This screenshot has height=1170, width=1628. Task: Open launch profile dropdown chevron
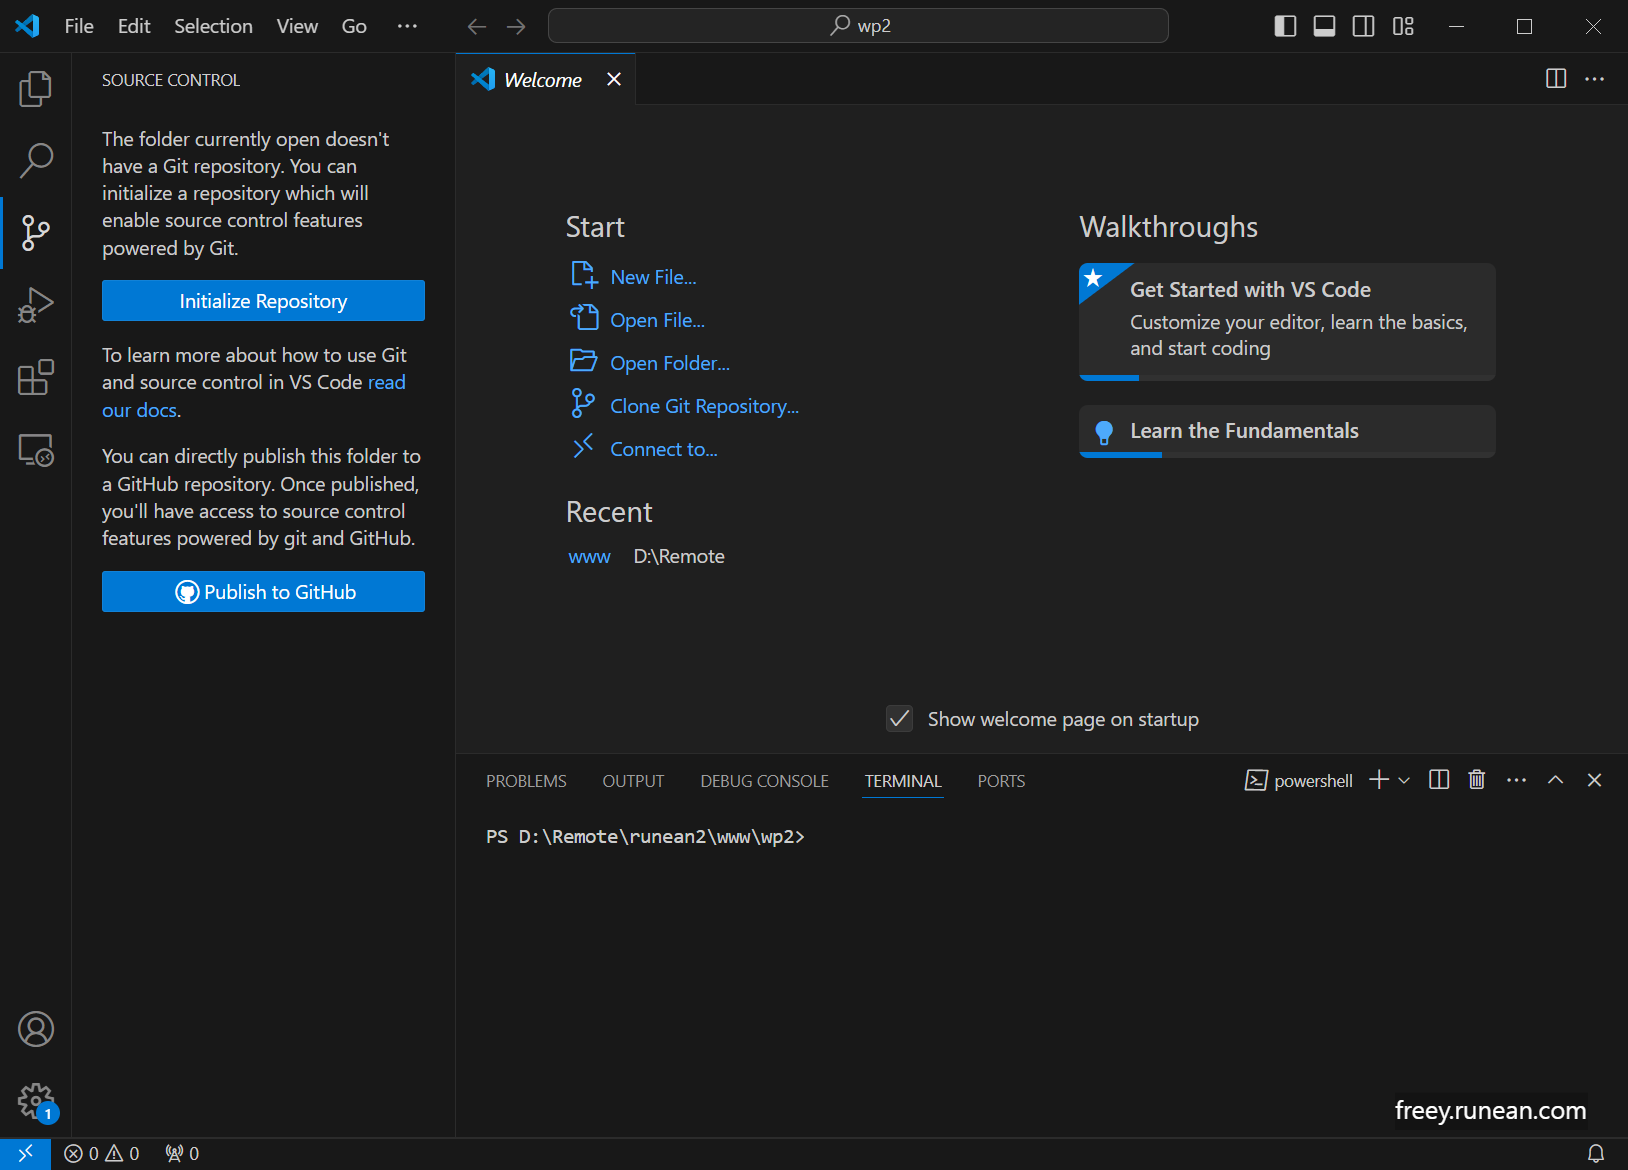[1404, 780]
